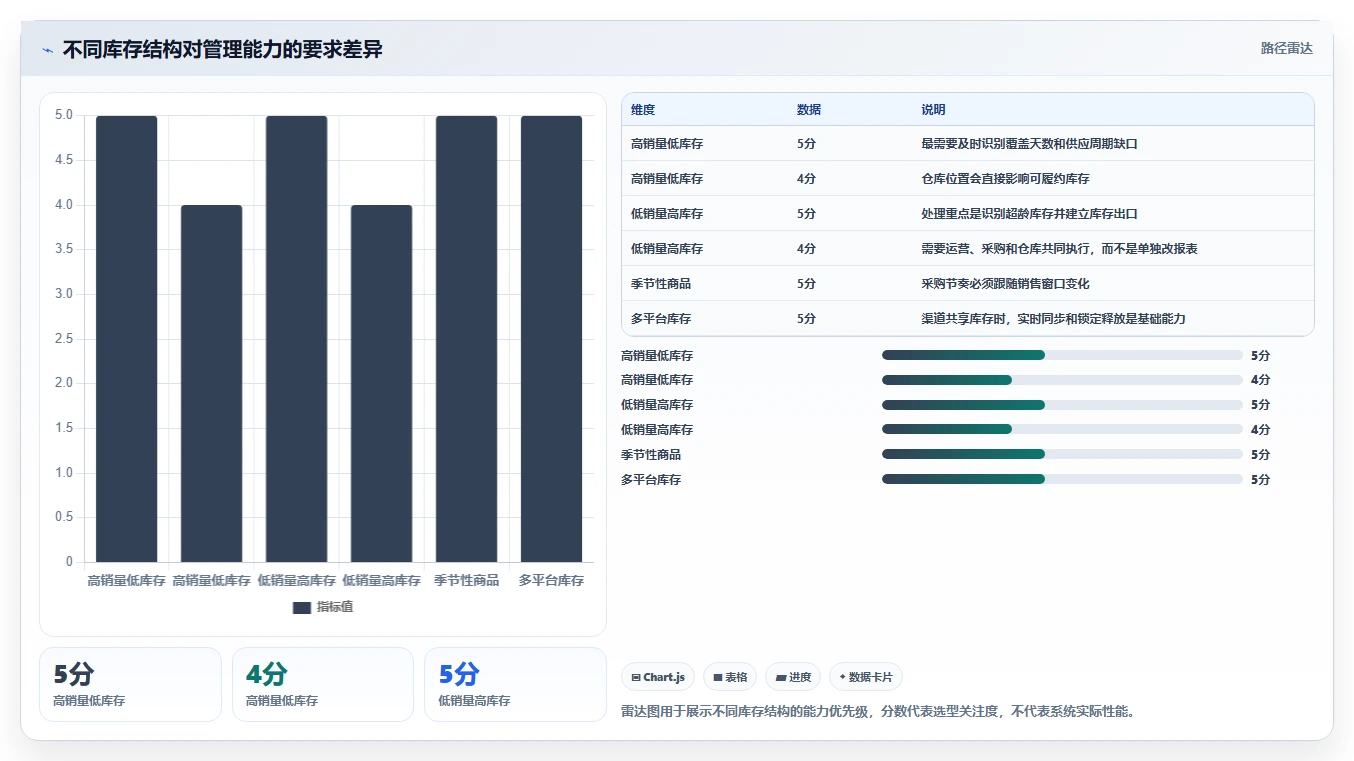
Task: Click the cell 采购节奏必须跟随销售窗口变化
Action: tap(1005, 284)
